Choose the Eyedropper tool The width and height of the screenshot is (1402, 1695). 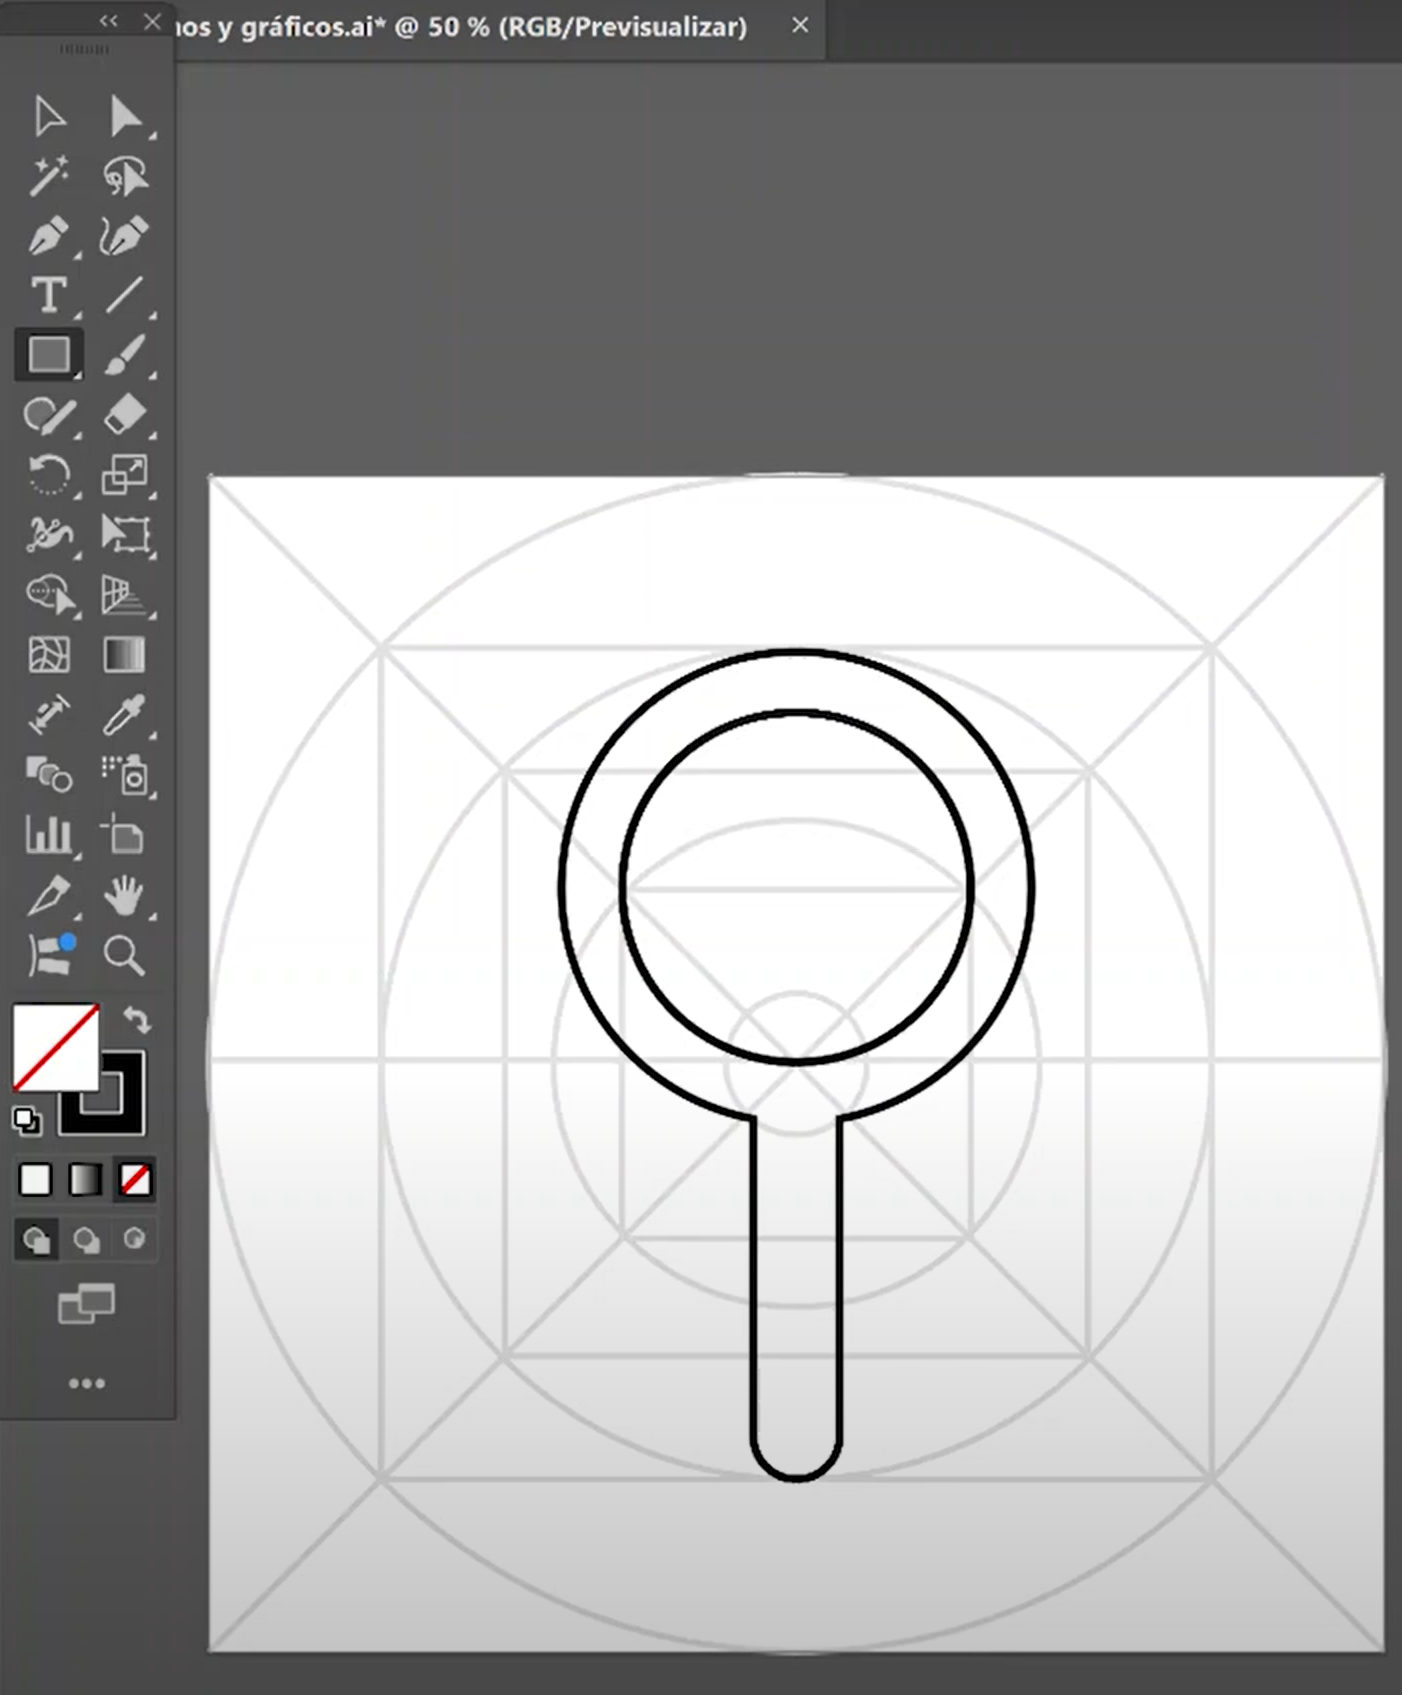124,715
